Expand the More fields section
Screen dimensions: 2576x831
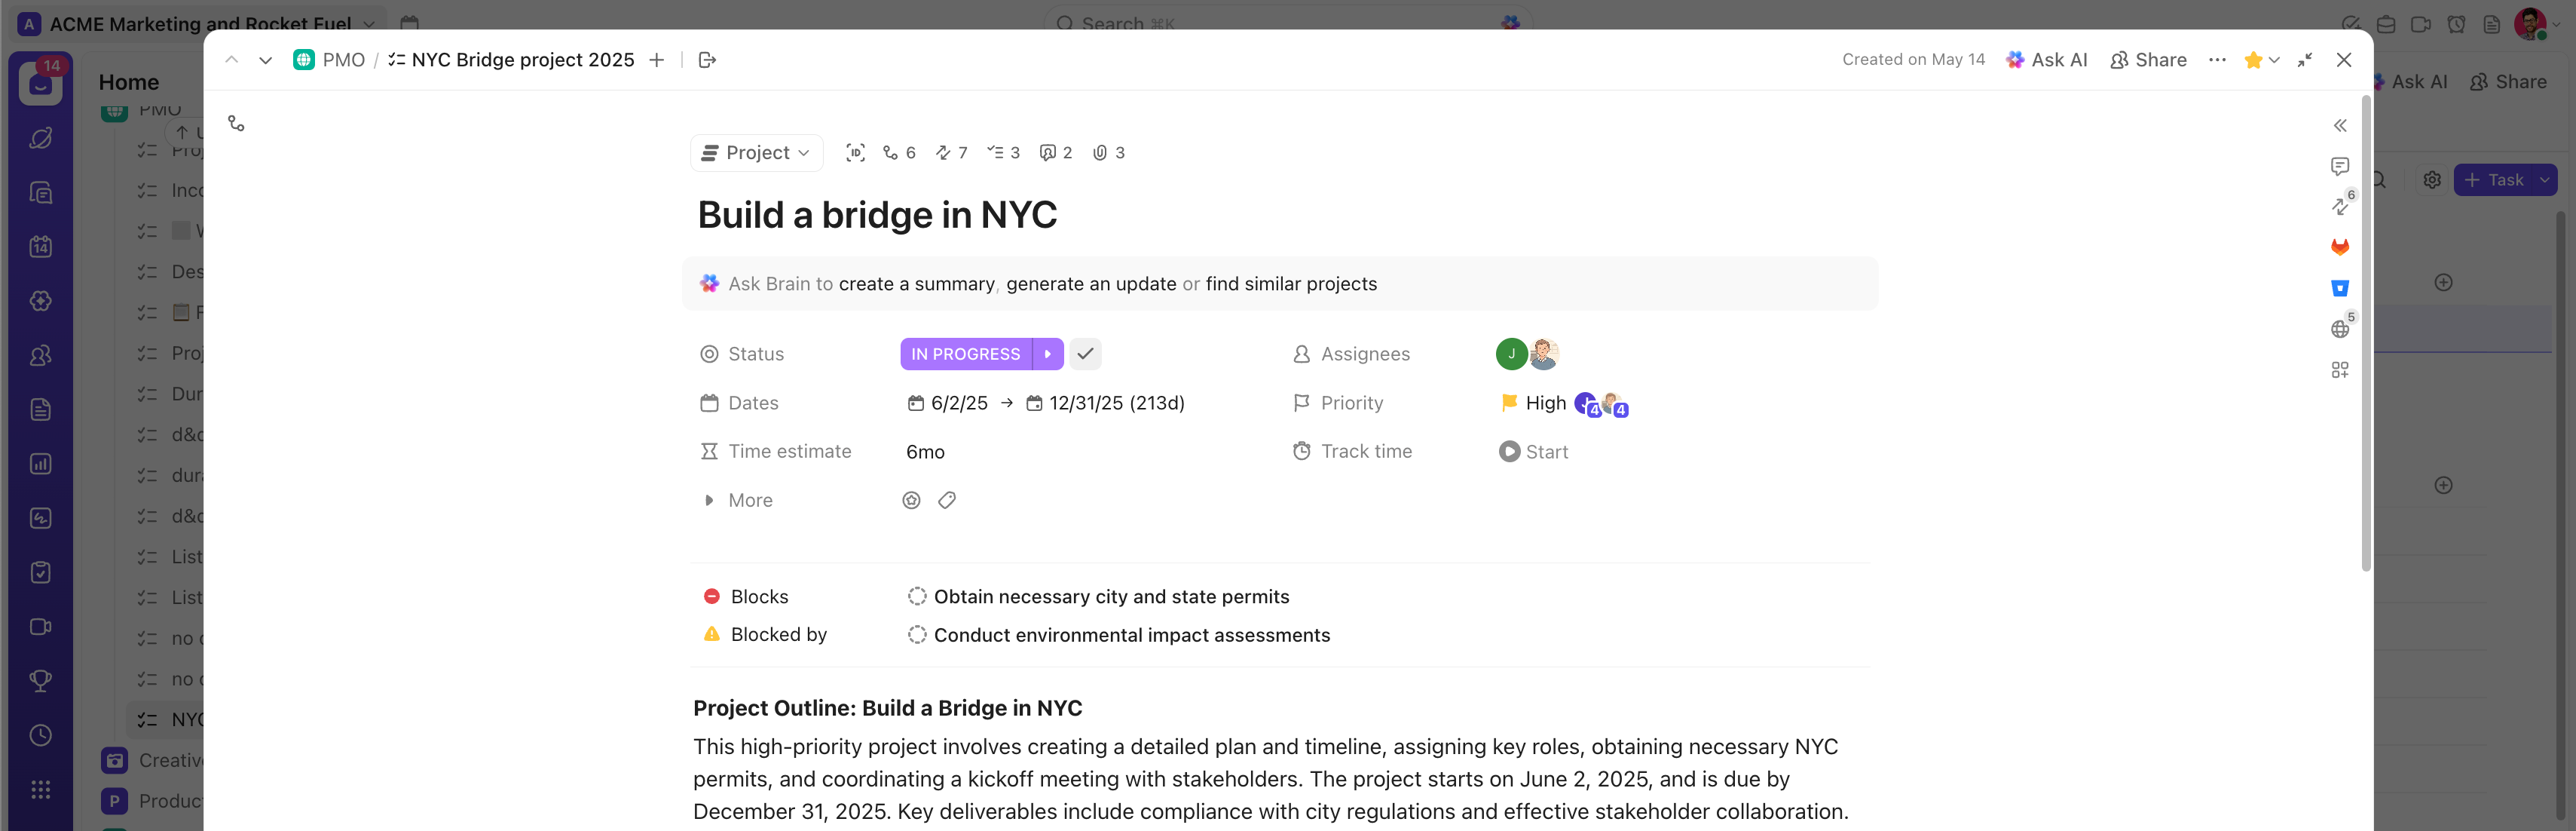point(737,500)
